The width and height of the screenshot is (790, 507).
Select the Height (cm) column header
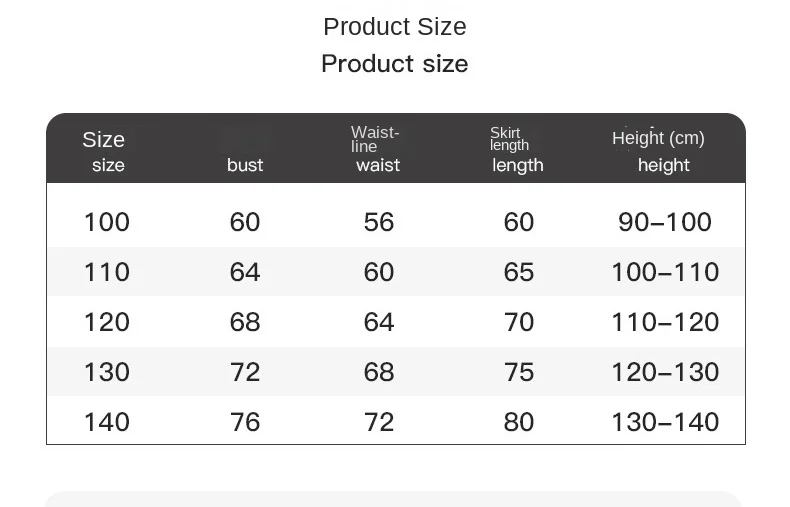[x=659, y=150]
